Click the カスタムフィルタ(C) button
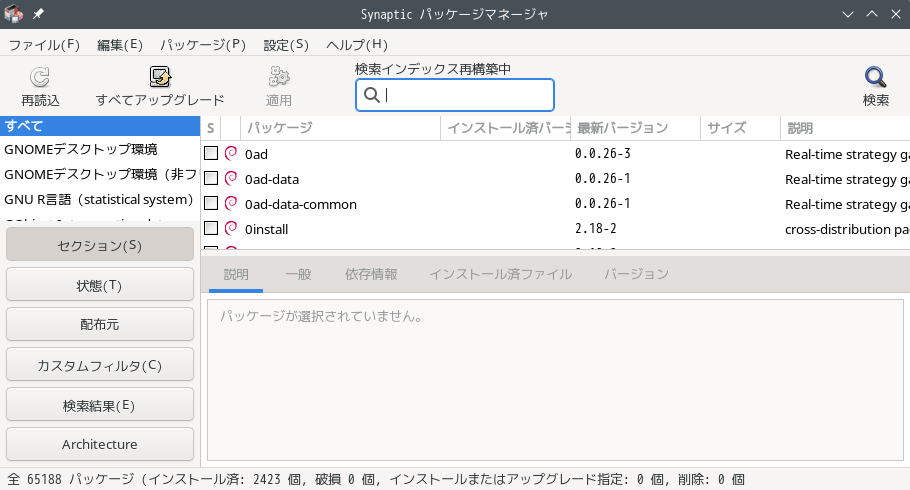 click(x=100, y=365)
